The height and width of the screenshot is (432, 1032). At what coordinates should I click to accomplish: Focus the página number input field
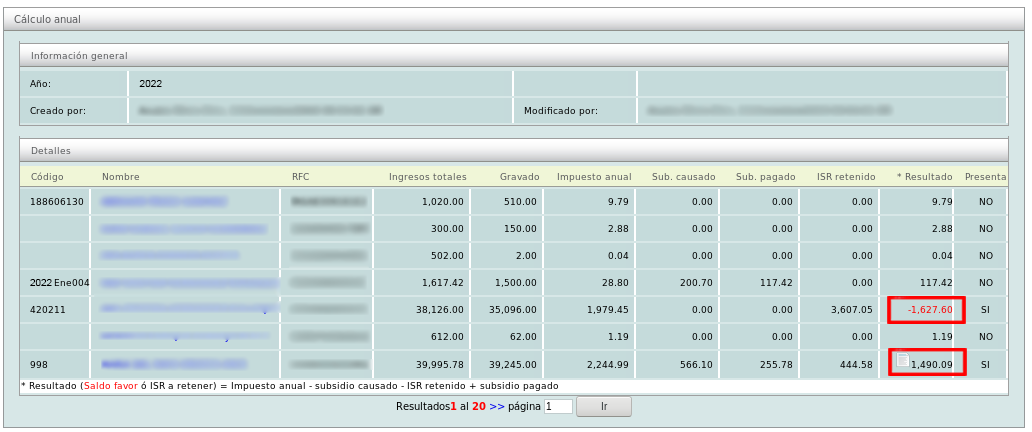558,407
